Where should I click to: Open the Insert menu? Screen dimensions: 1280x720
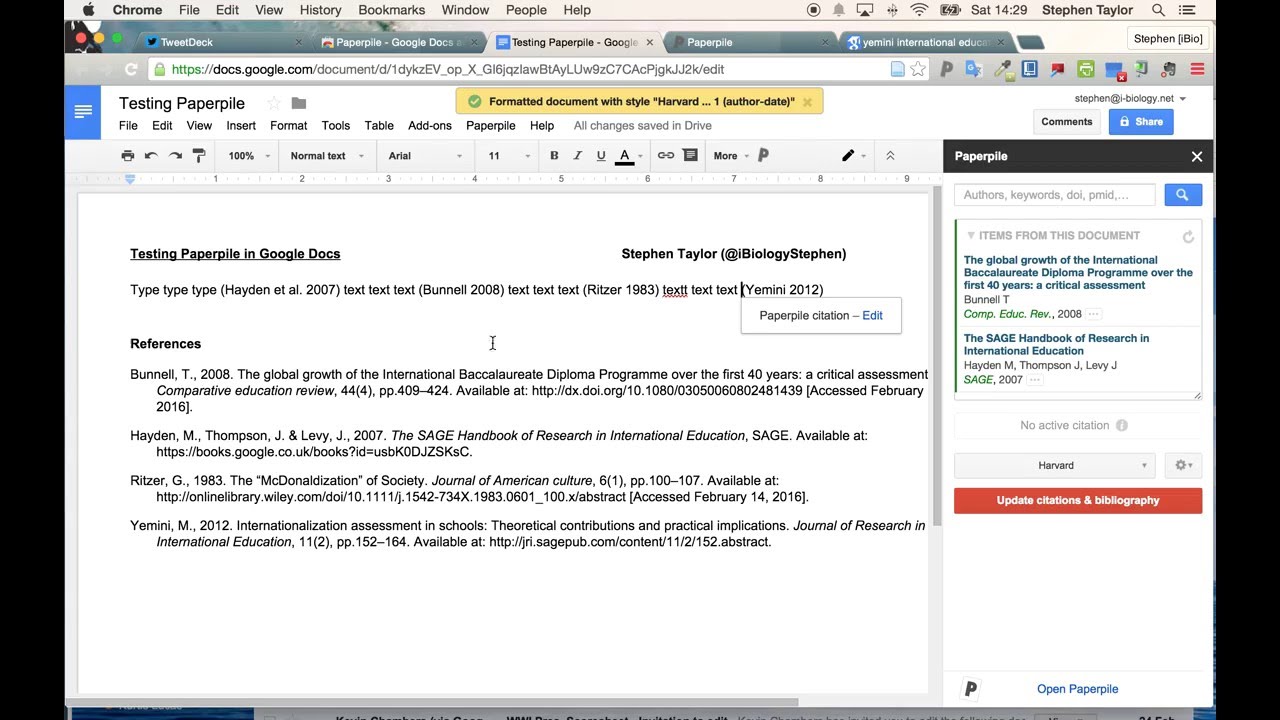[x=241, y=126]
